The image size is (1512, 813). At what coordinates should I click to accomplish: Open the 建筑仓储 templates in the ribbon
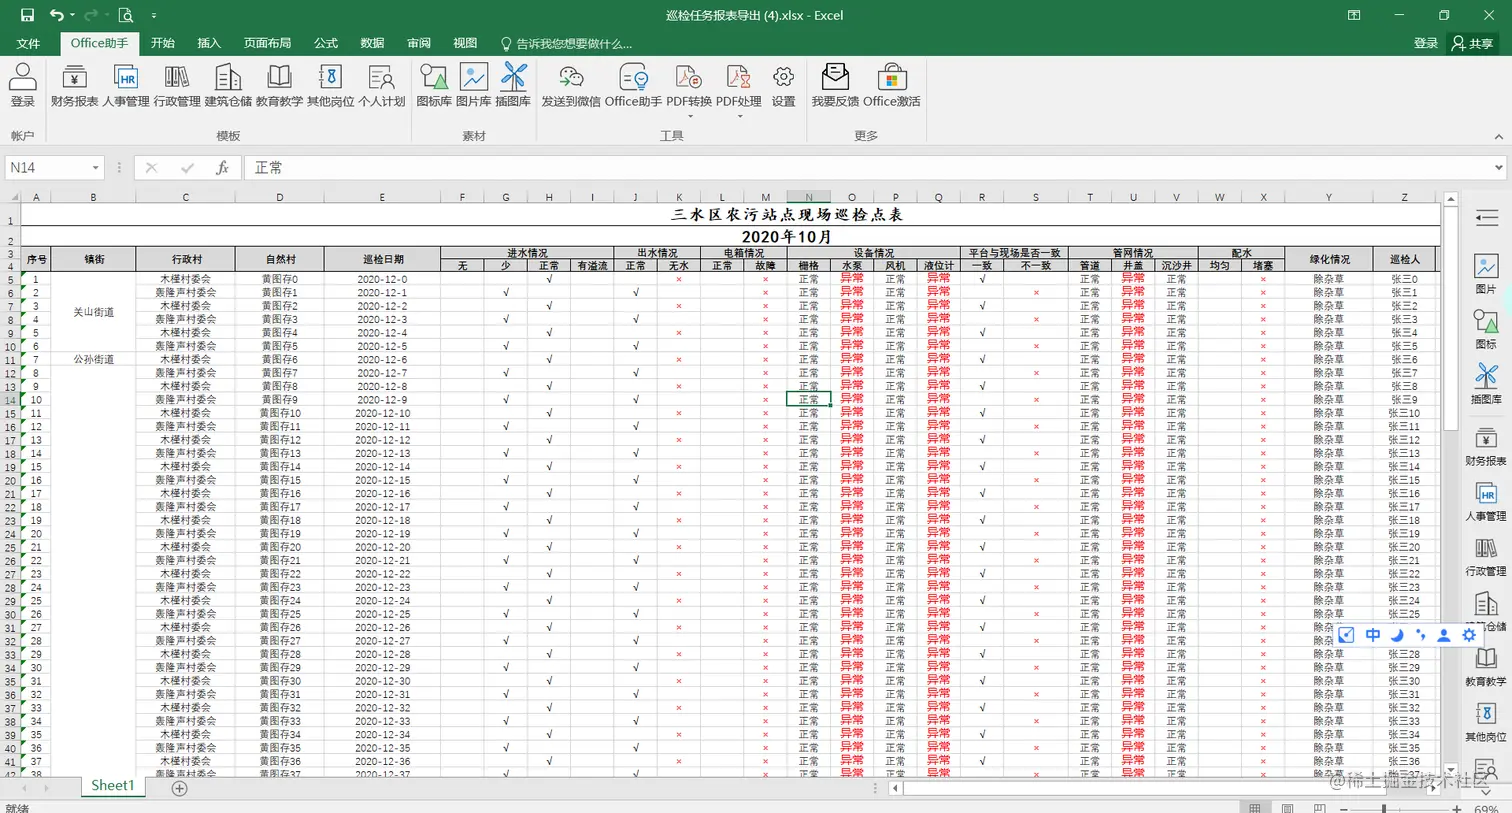(x=228, y=86)
